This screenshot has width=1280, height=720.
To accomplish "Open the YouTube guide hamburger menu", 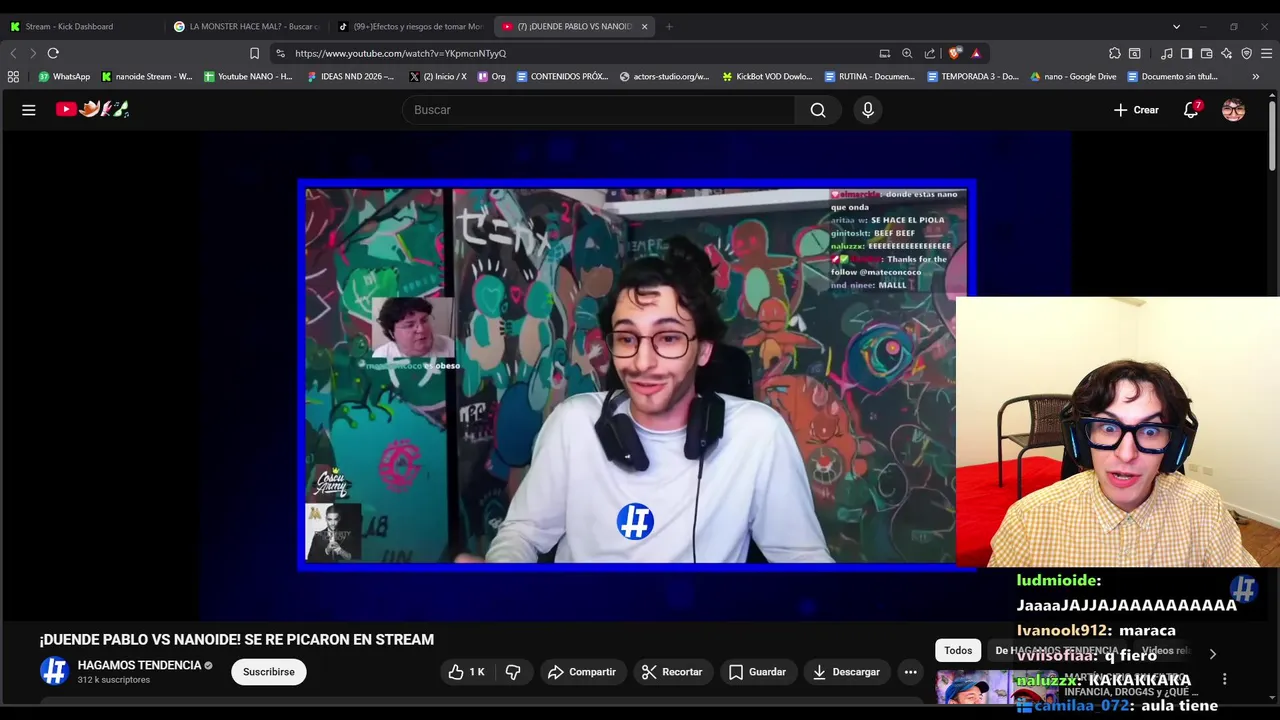I will point(29,110).
